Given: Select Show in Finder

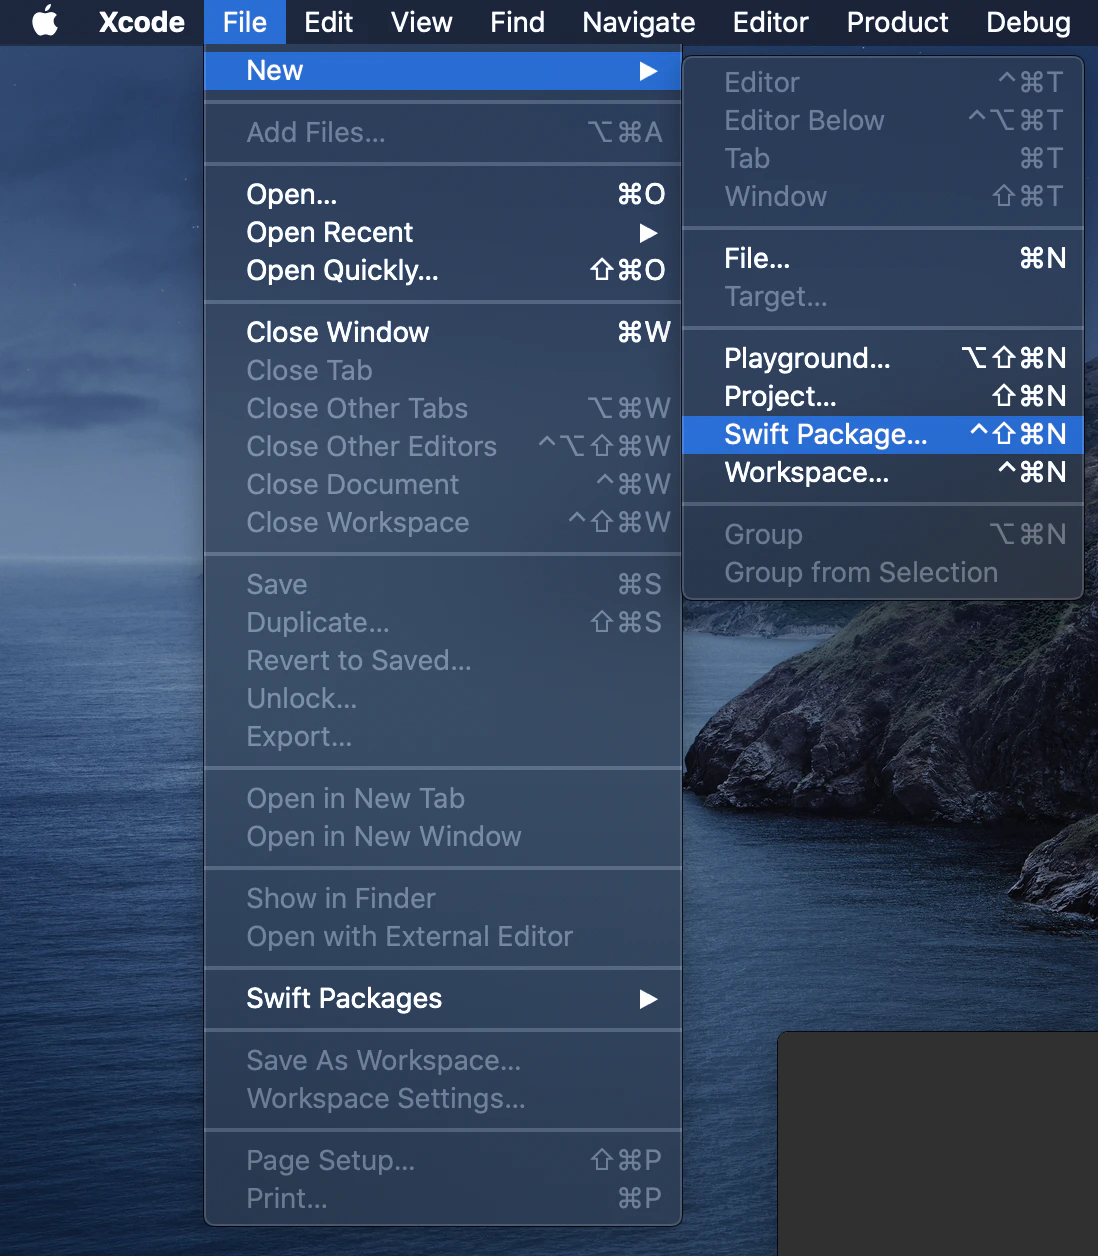Looking at the screenshot, I should pos(443,898).
